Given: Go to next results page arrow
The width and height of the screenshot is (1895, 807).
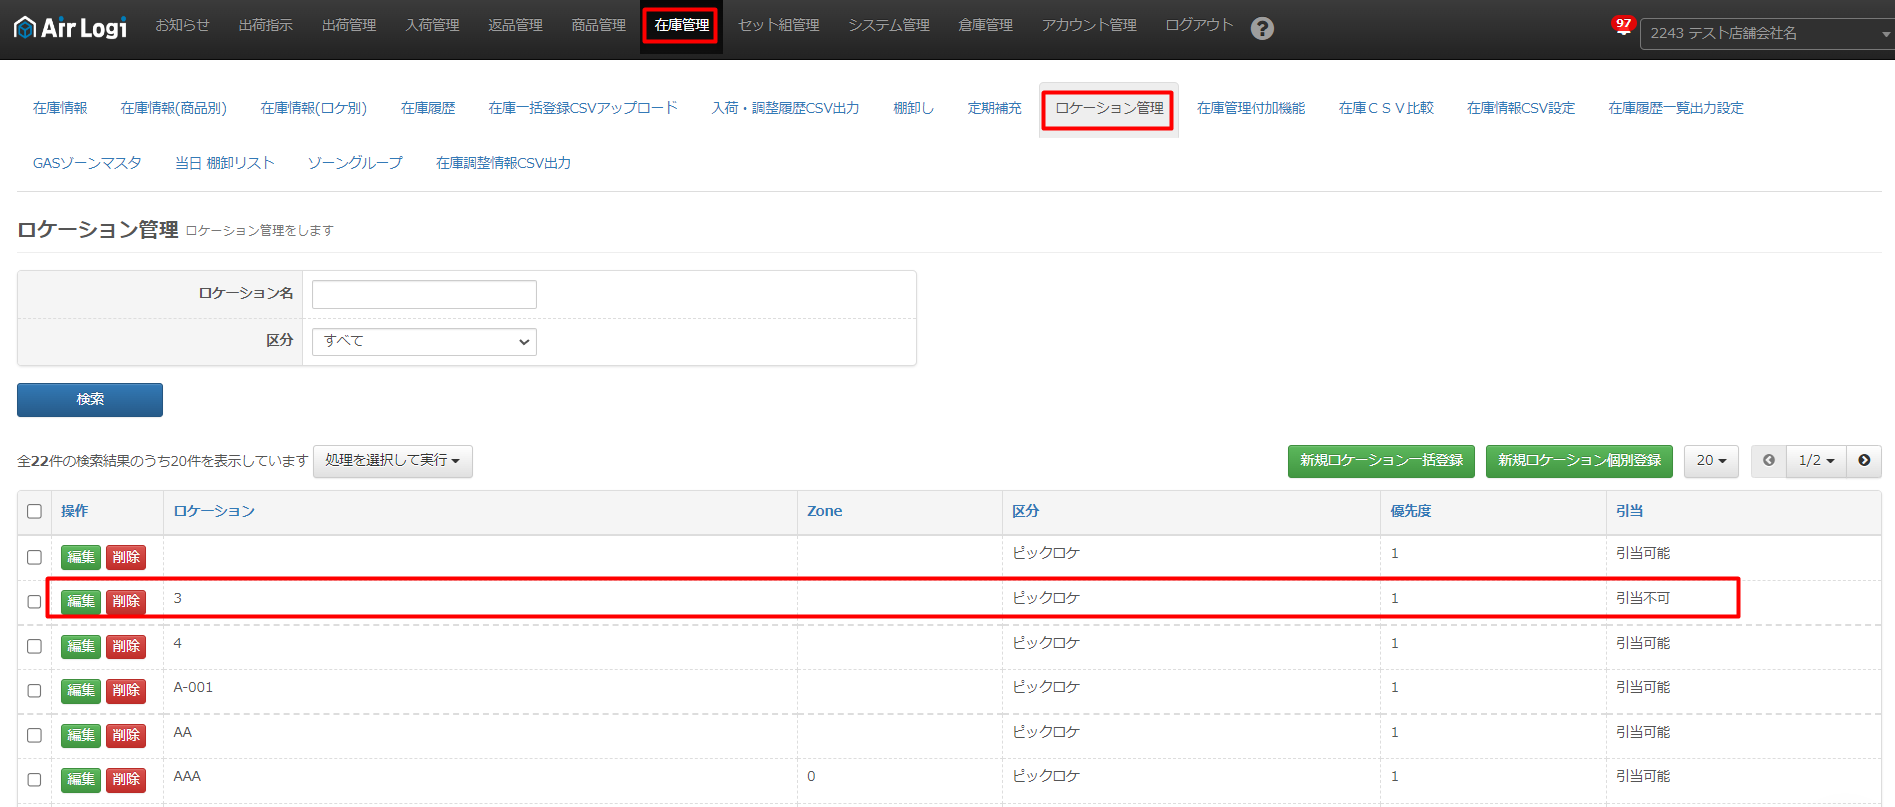Looking at the screenshot, I should click(x=1864, y=461).
